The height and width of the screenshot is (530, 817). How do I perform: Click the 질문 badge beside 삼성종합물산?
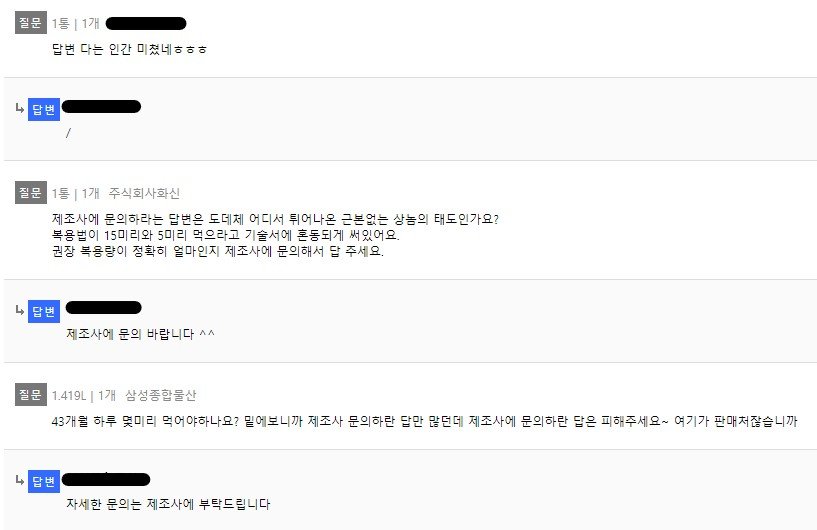coord(31,395)
